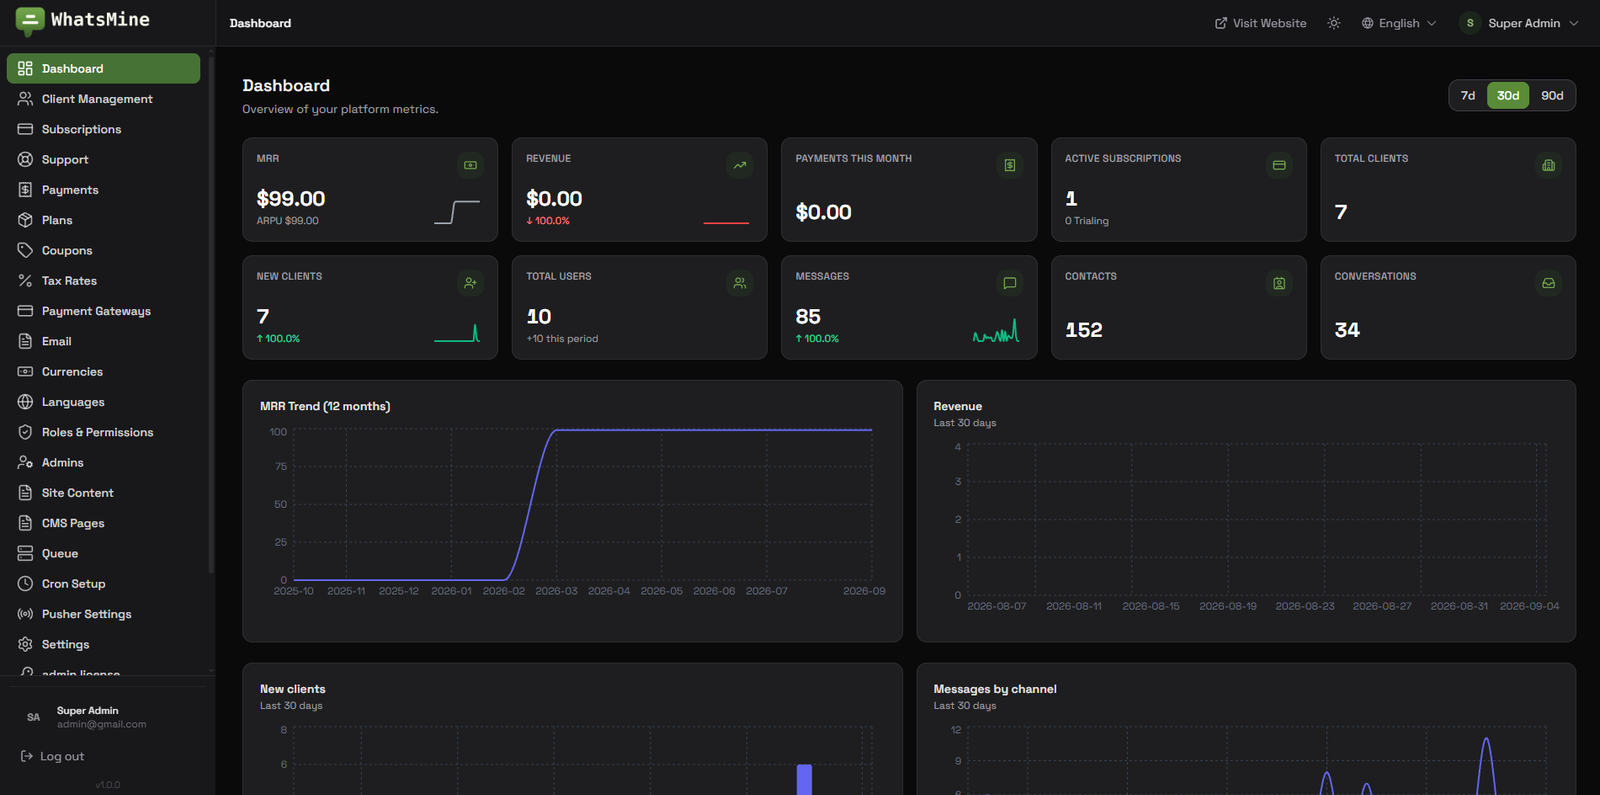Open Dashboard in the sidebar
Viewport: 1600px width, 795px height.
103,69
